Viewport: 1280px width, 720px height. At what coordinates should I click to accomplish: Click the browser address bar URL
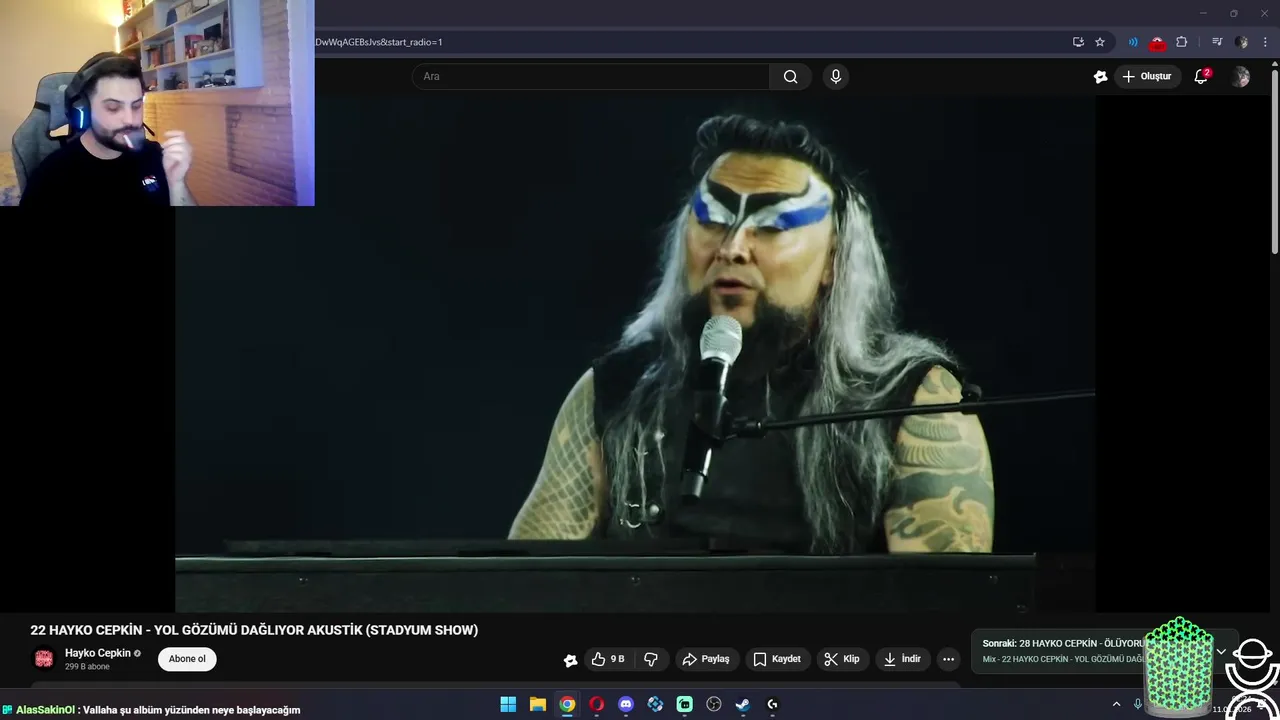tap(379, 42)
